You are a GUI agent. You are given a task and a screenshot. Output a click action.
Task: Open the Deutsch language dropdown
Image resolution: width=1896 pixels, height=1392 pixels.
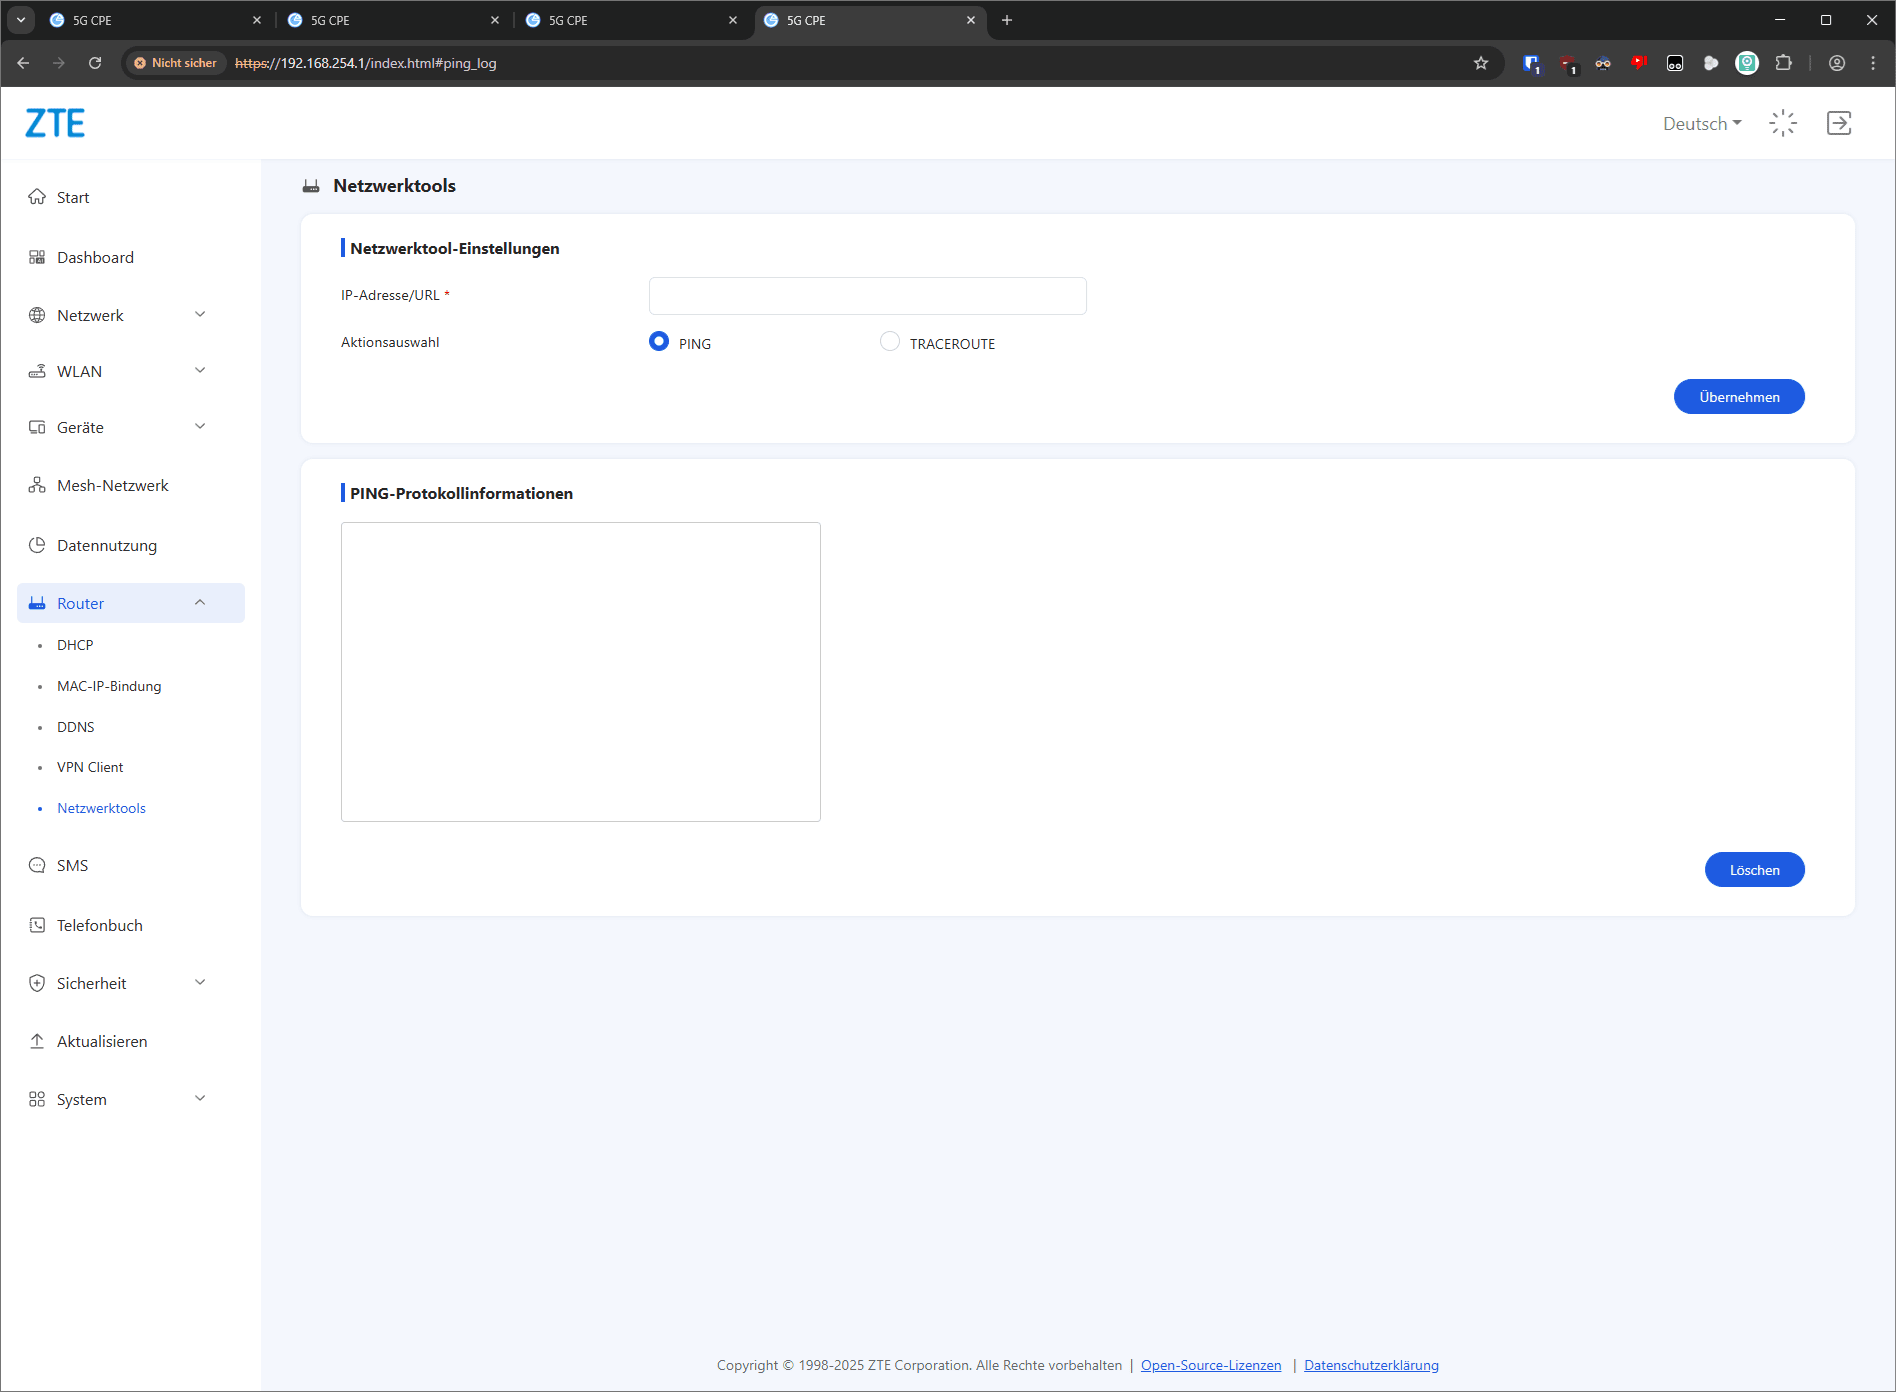[x=1702, y=124]
